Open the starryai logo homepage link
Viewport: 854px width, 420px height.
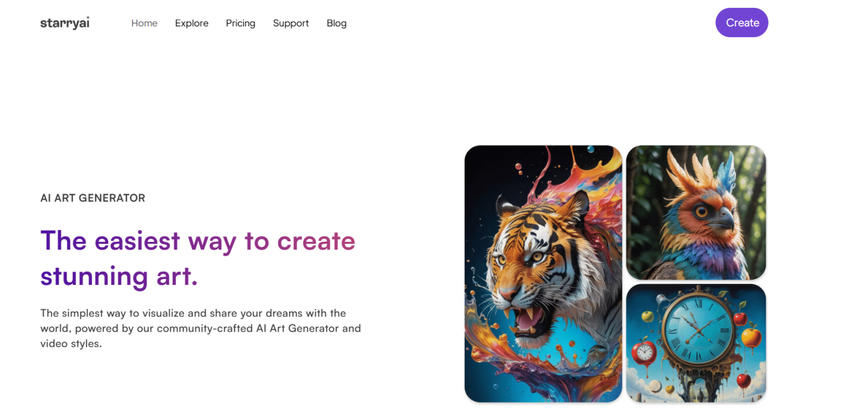tap(65, 23)
